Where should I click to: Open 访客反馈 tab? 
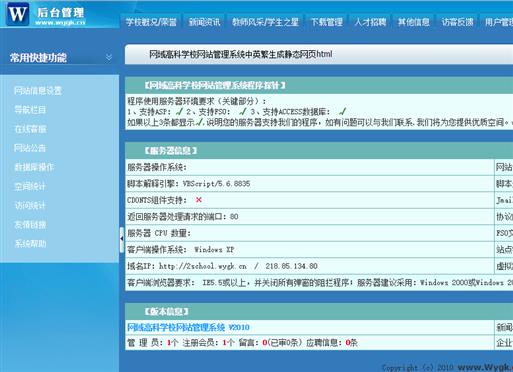tap(457, 22)
